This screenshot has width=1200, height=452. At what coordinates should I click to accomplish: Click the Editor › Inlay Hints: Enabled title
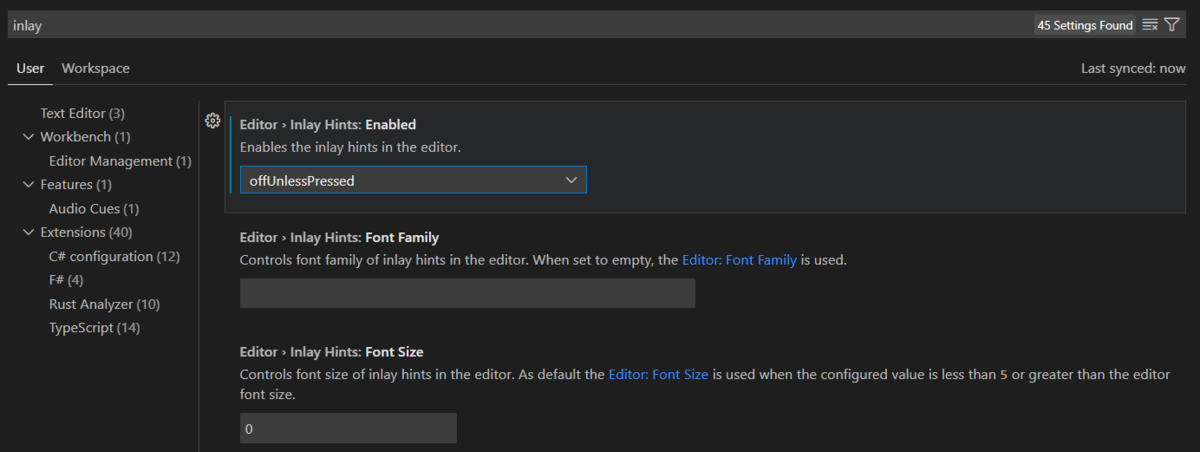(328, 125)
